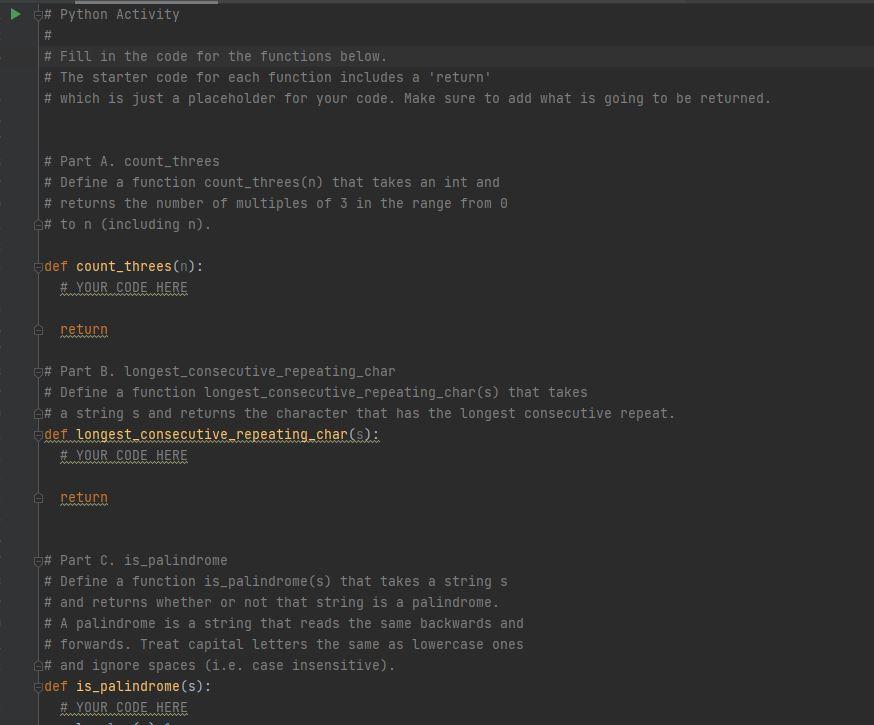Collapse the Part C comment block

point(37,560)
